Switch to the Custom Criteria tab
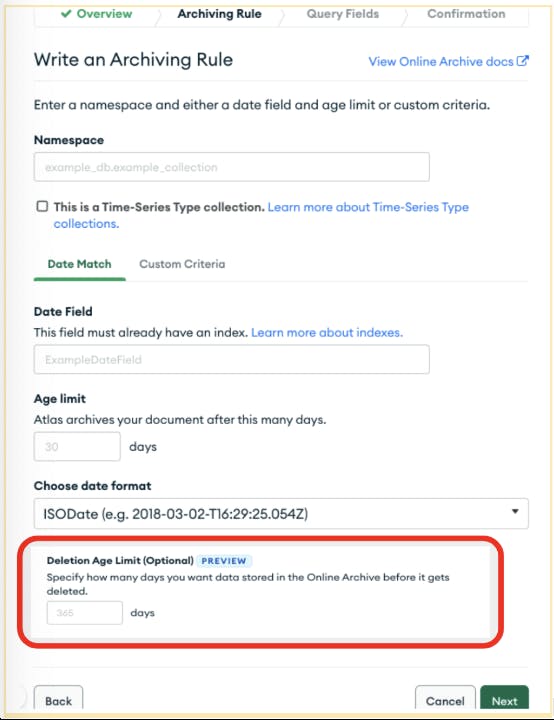This screenshot has width=554, height=720. 182,264
